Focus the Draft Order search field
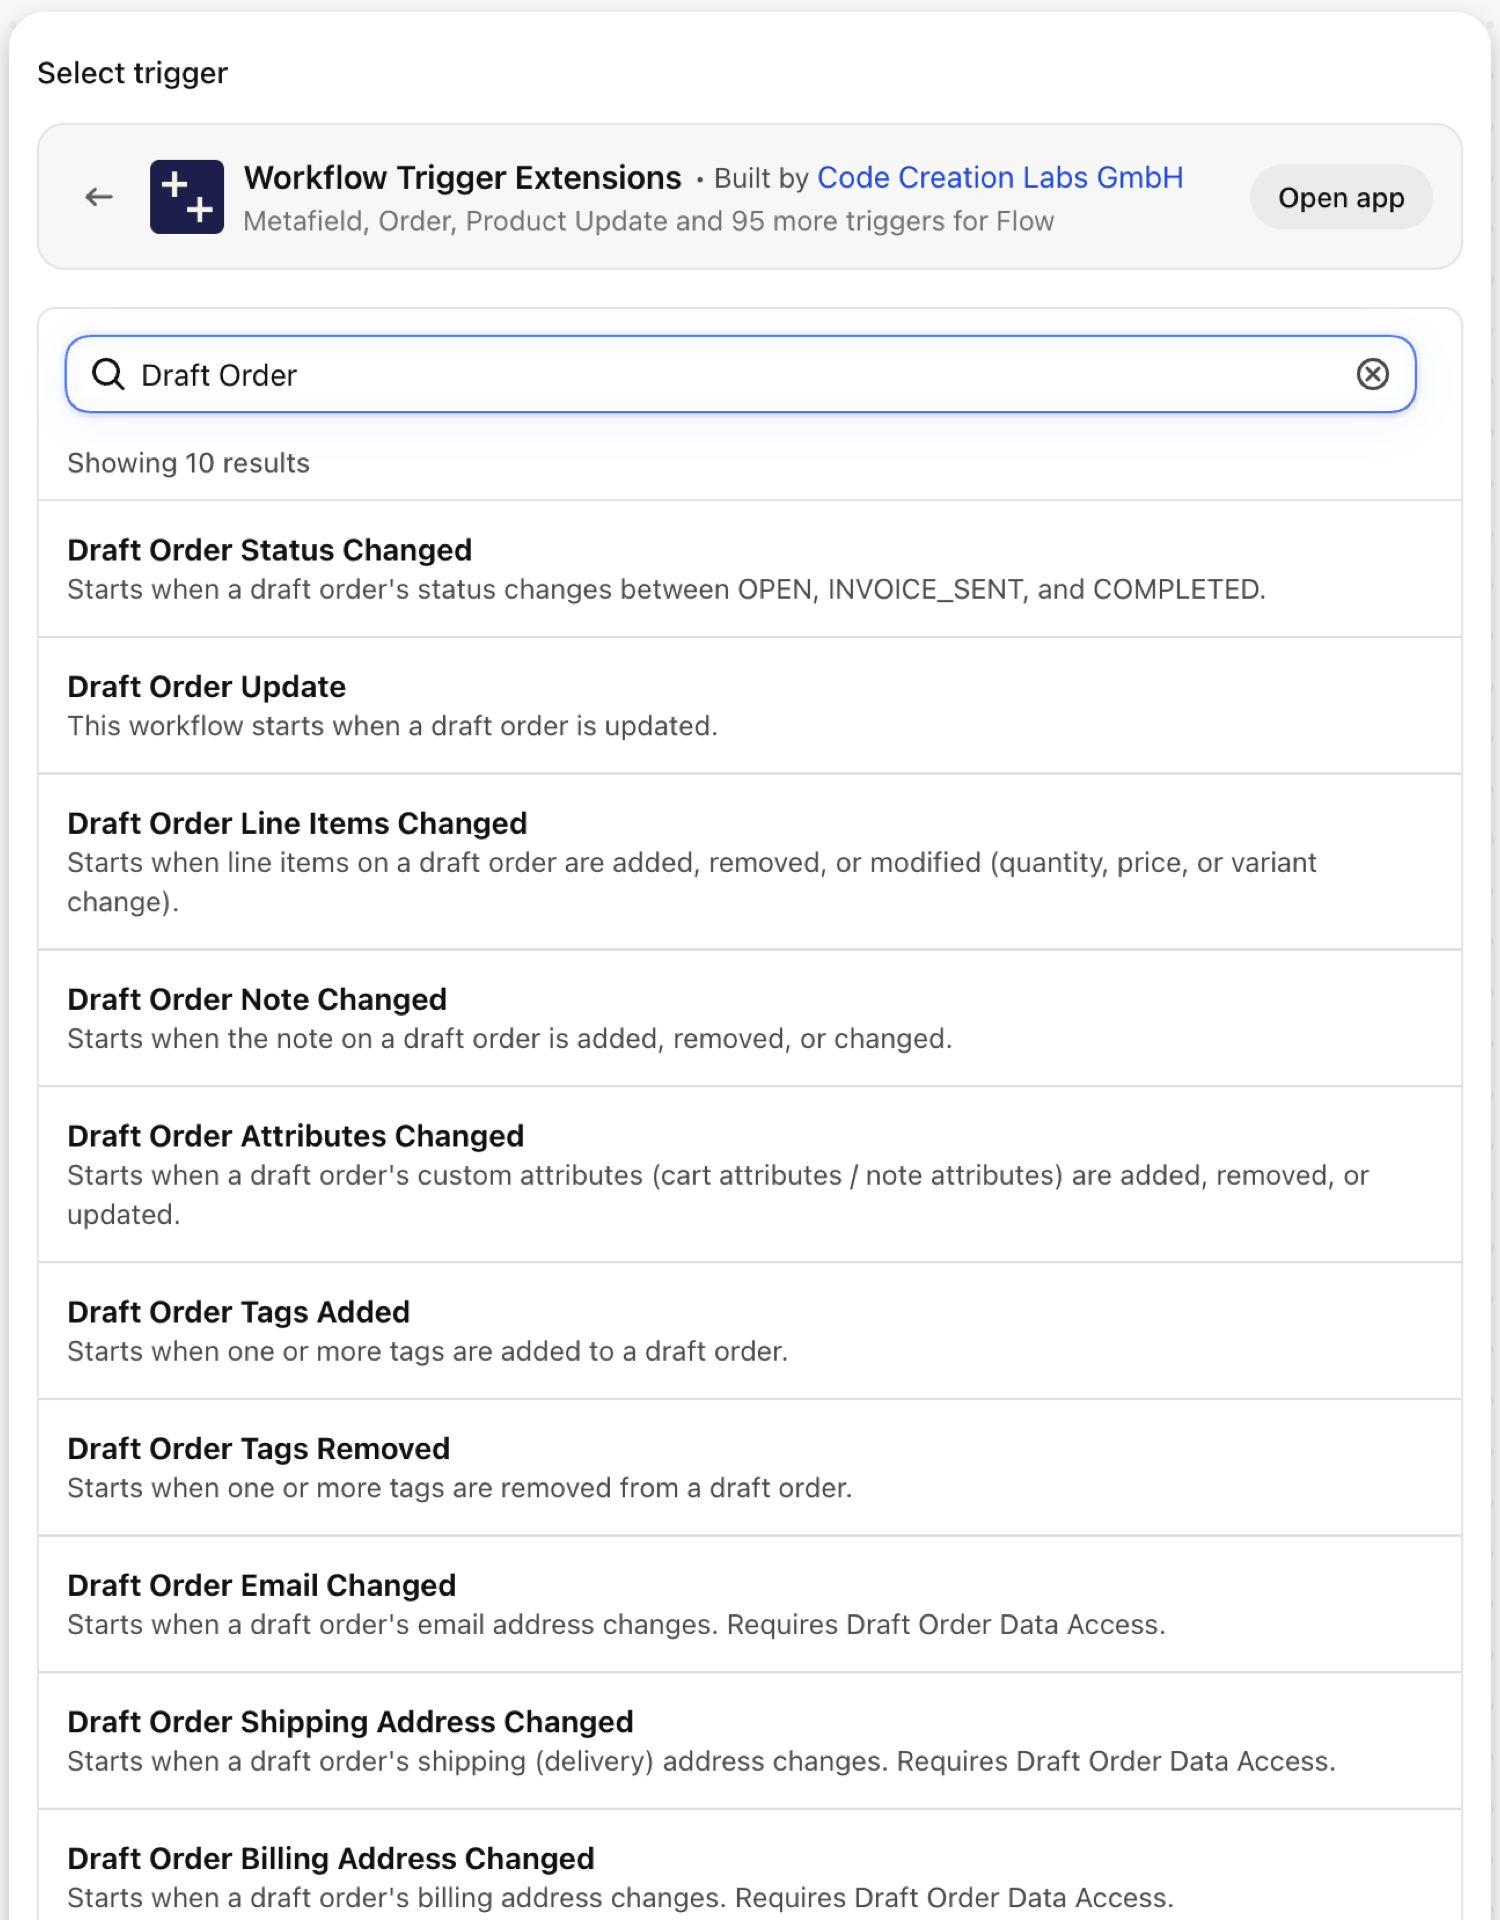 (740, 374)
